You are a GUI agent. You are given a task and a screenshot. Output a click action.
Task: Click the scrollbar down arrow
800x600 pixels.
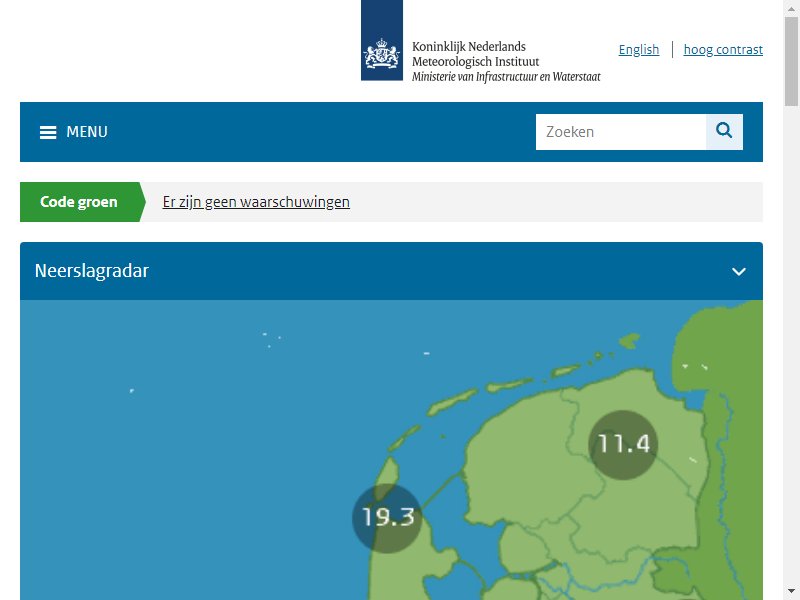792,592
